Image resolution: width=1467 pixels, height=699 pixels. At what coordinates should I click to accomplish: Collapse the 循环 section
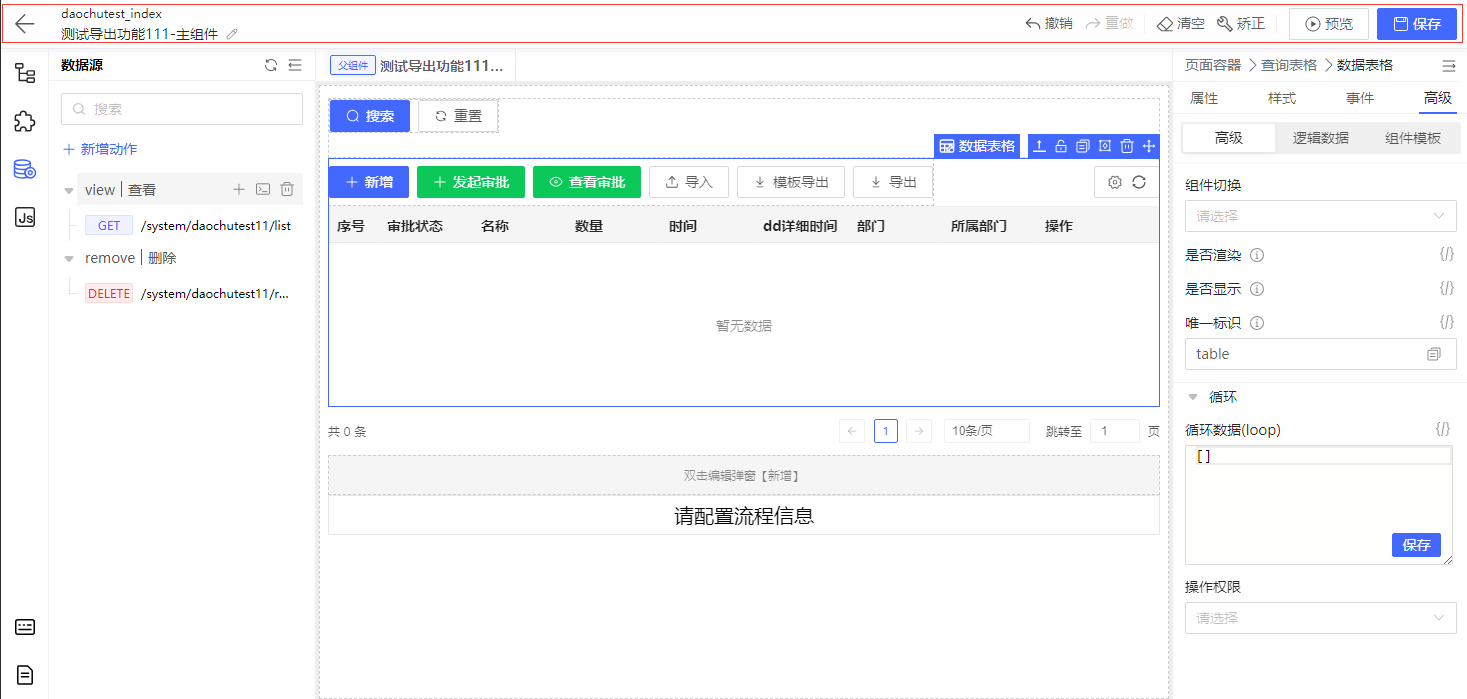point(1193,397)
